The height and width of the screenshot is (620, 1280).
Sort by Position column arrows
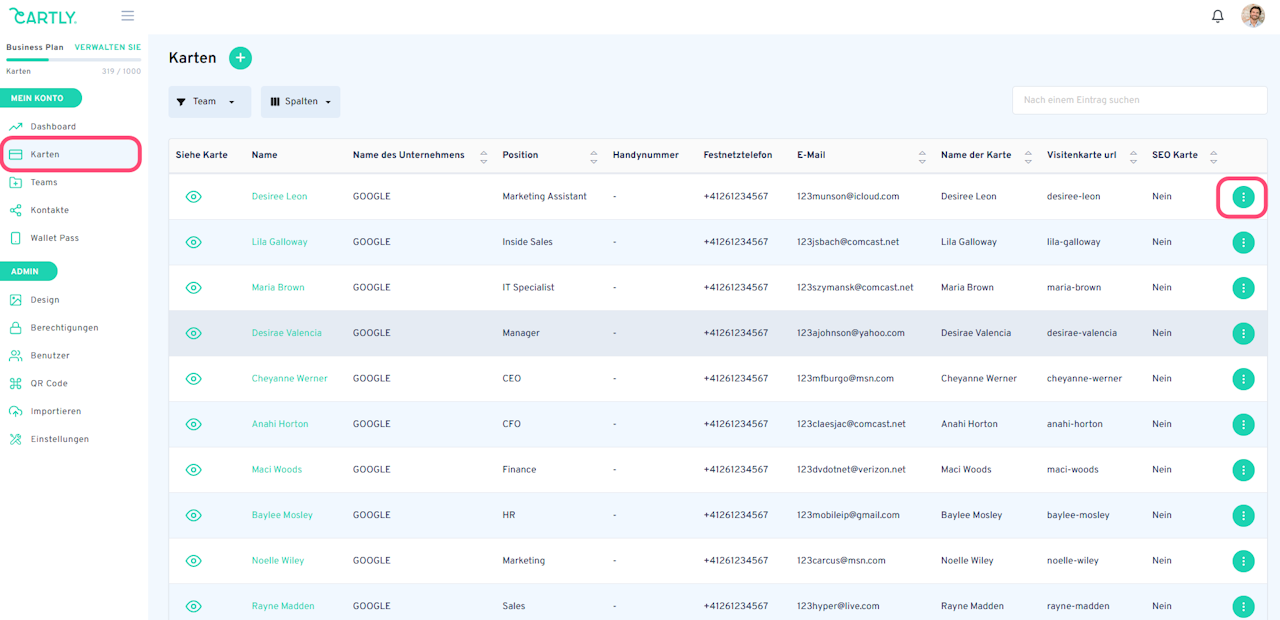point(594,156)
